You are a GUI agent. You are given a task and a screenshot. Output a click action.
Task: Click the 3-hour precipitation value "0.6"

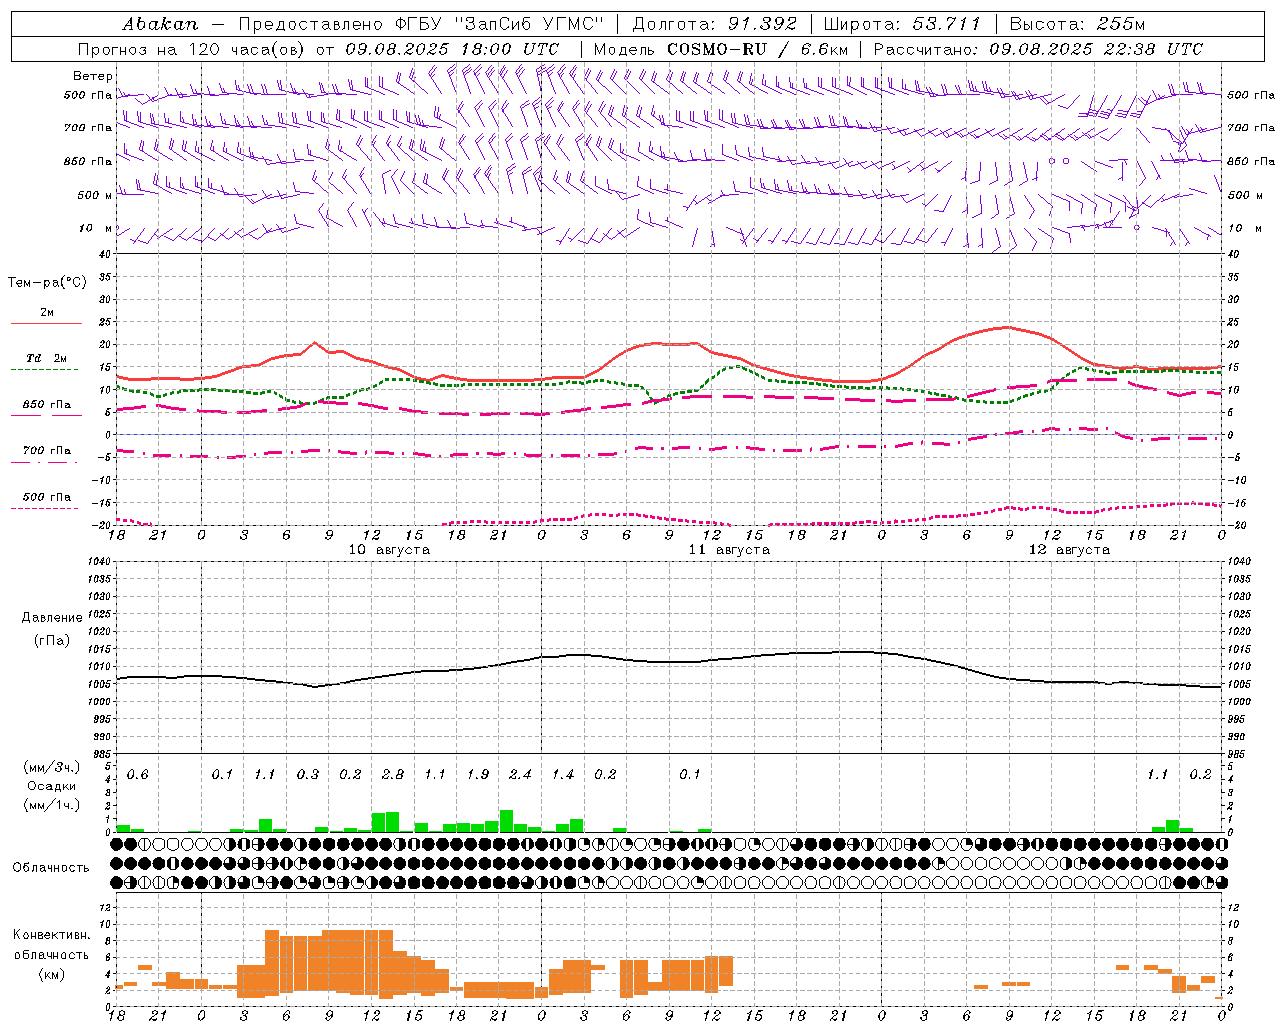coord(137,775)
